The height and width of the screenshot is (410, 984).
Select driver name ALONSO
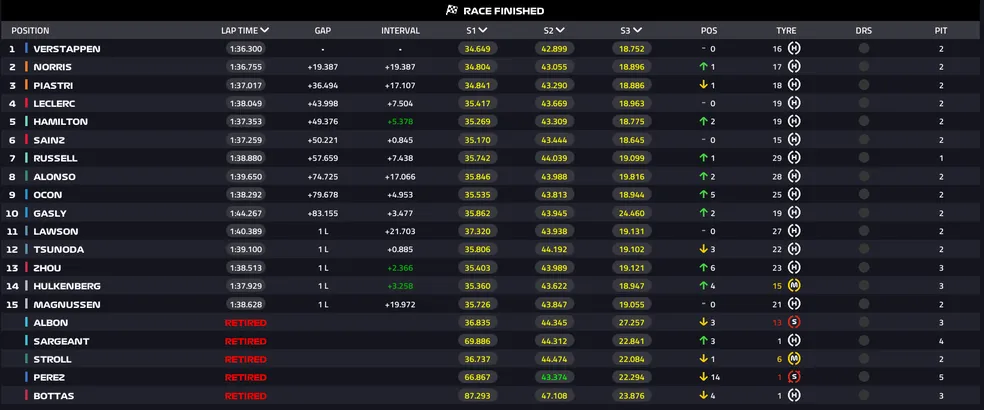(53, 176)
